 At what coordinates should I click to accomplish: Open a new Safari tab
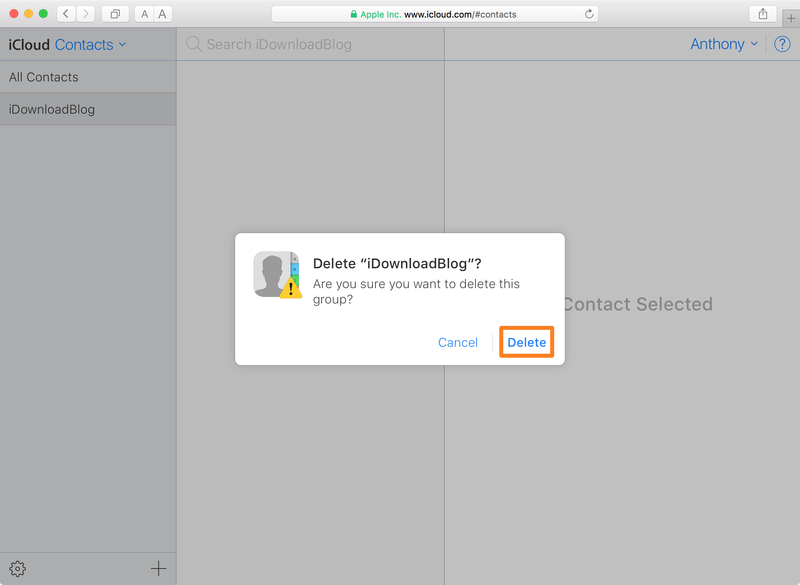click(x=791, y=19)
